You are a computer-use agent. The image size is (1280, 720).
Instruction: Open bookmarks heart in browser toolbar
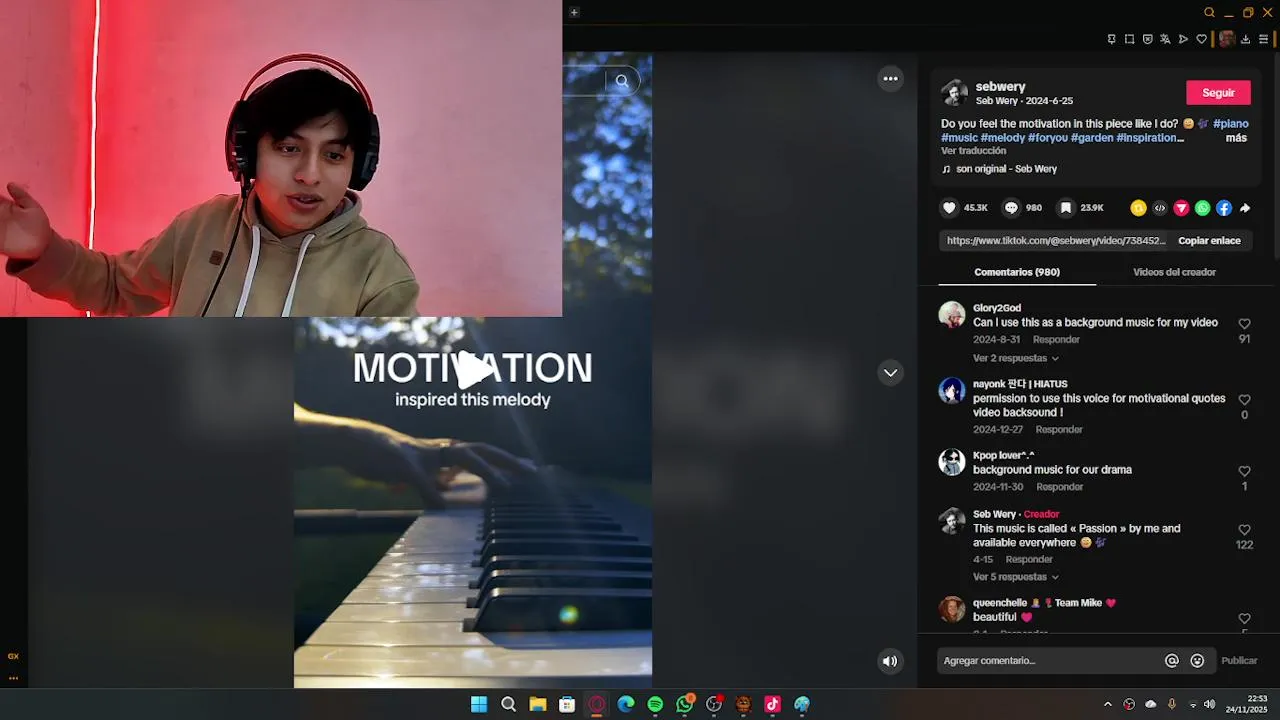(x=1201, y=39)
